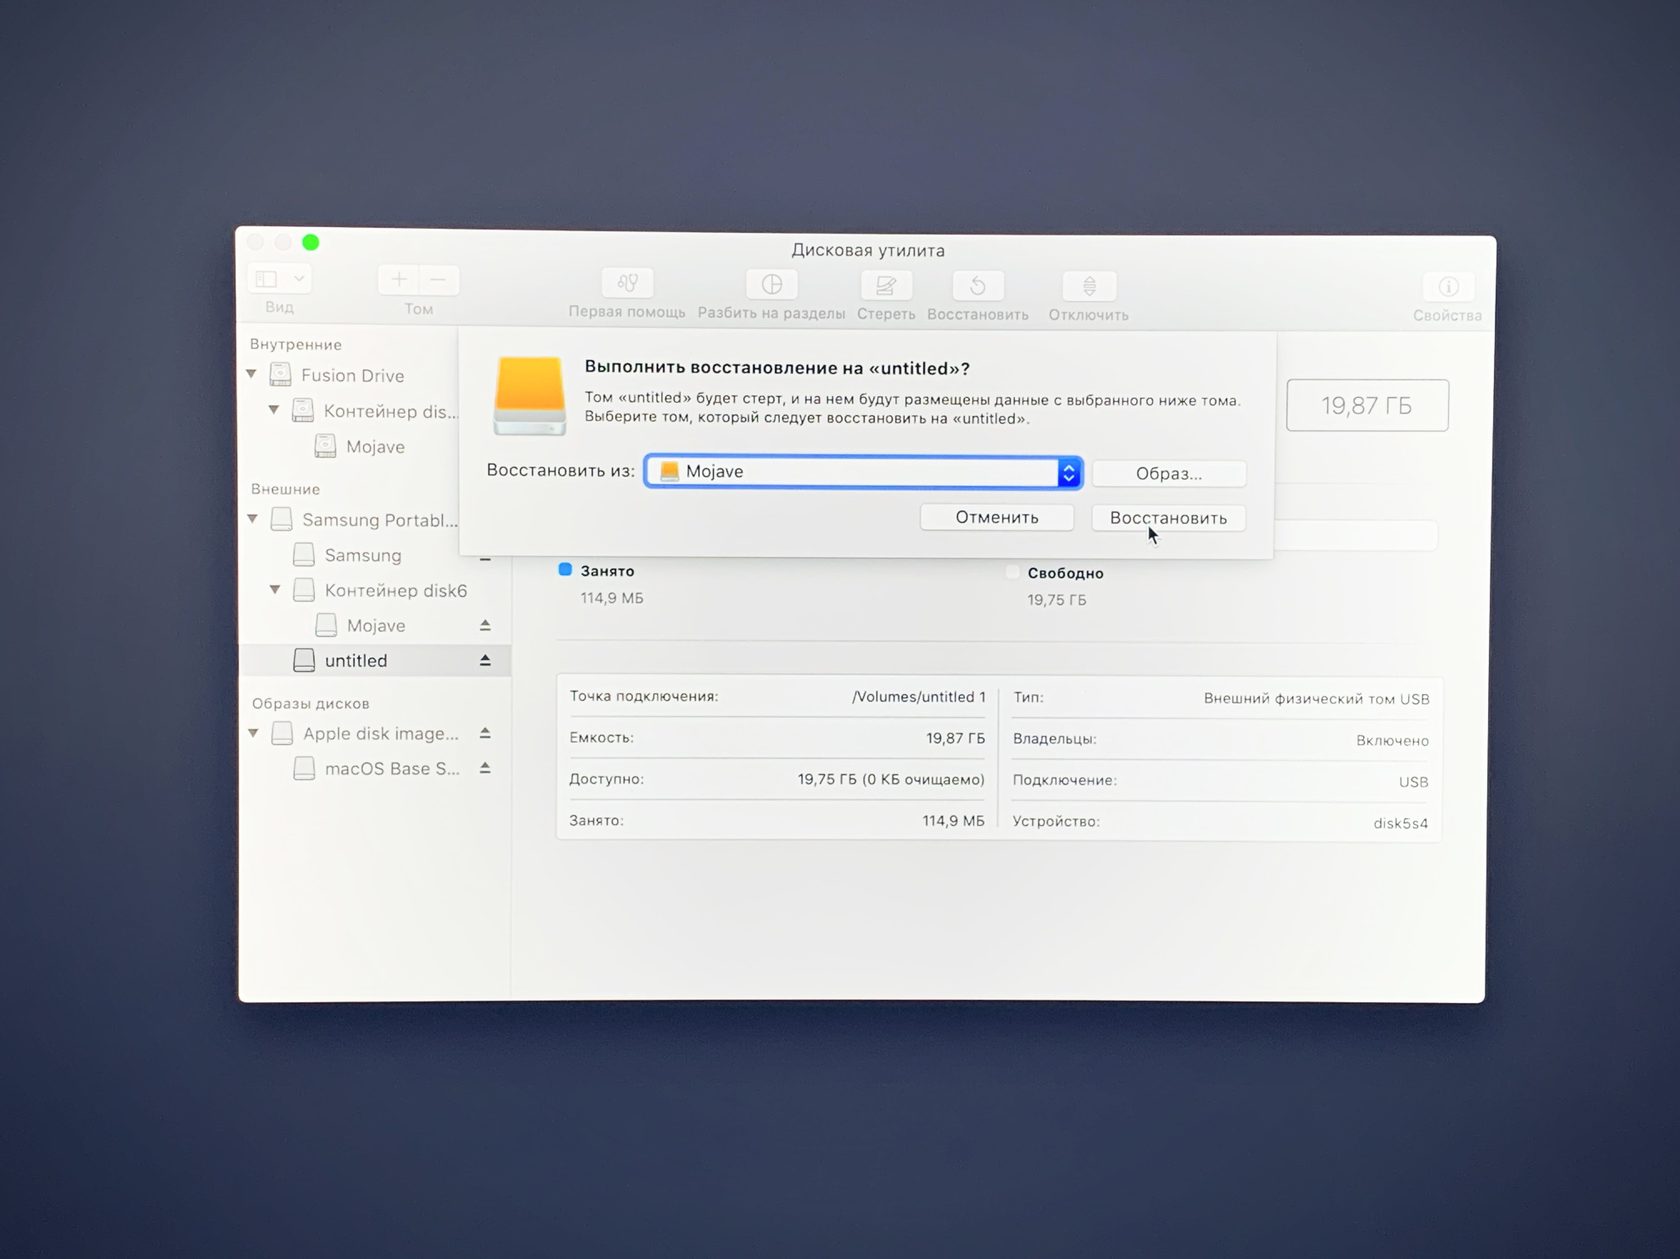1680x1259 pixels.
Task: Eject the macOS Base S... volume
Action: coord(485,768)
